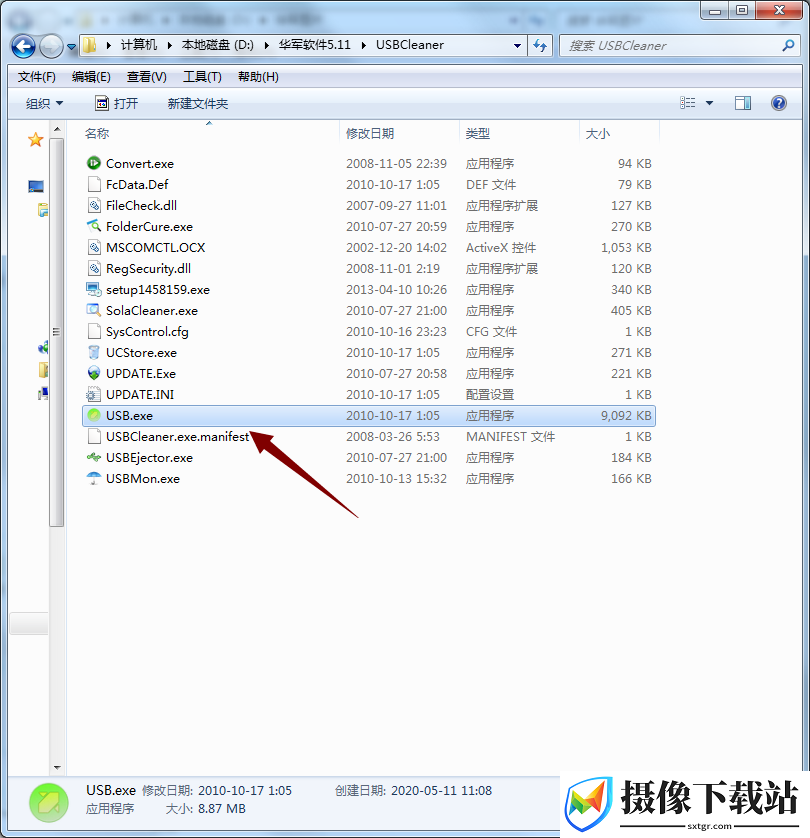Click the FileCheck.dll file icon

point(94,205)
